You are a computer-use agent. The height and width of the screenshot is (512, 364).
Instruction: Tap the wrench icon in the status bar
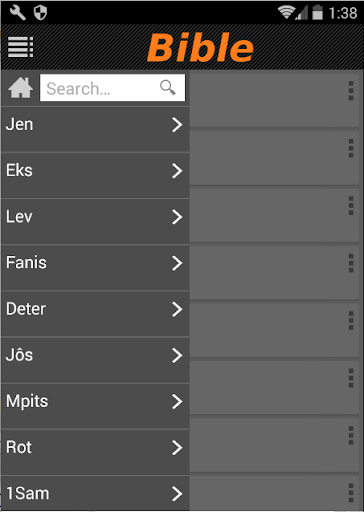[x=17, y=13]
